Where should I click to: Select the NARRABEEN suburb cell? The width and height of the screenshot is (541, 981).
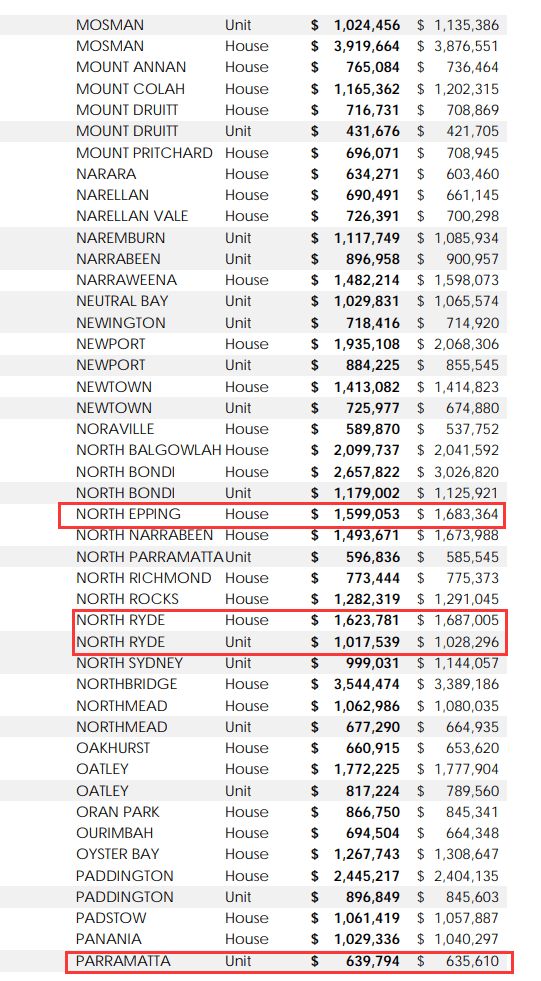(x=118, y=259)
